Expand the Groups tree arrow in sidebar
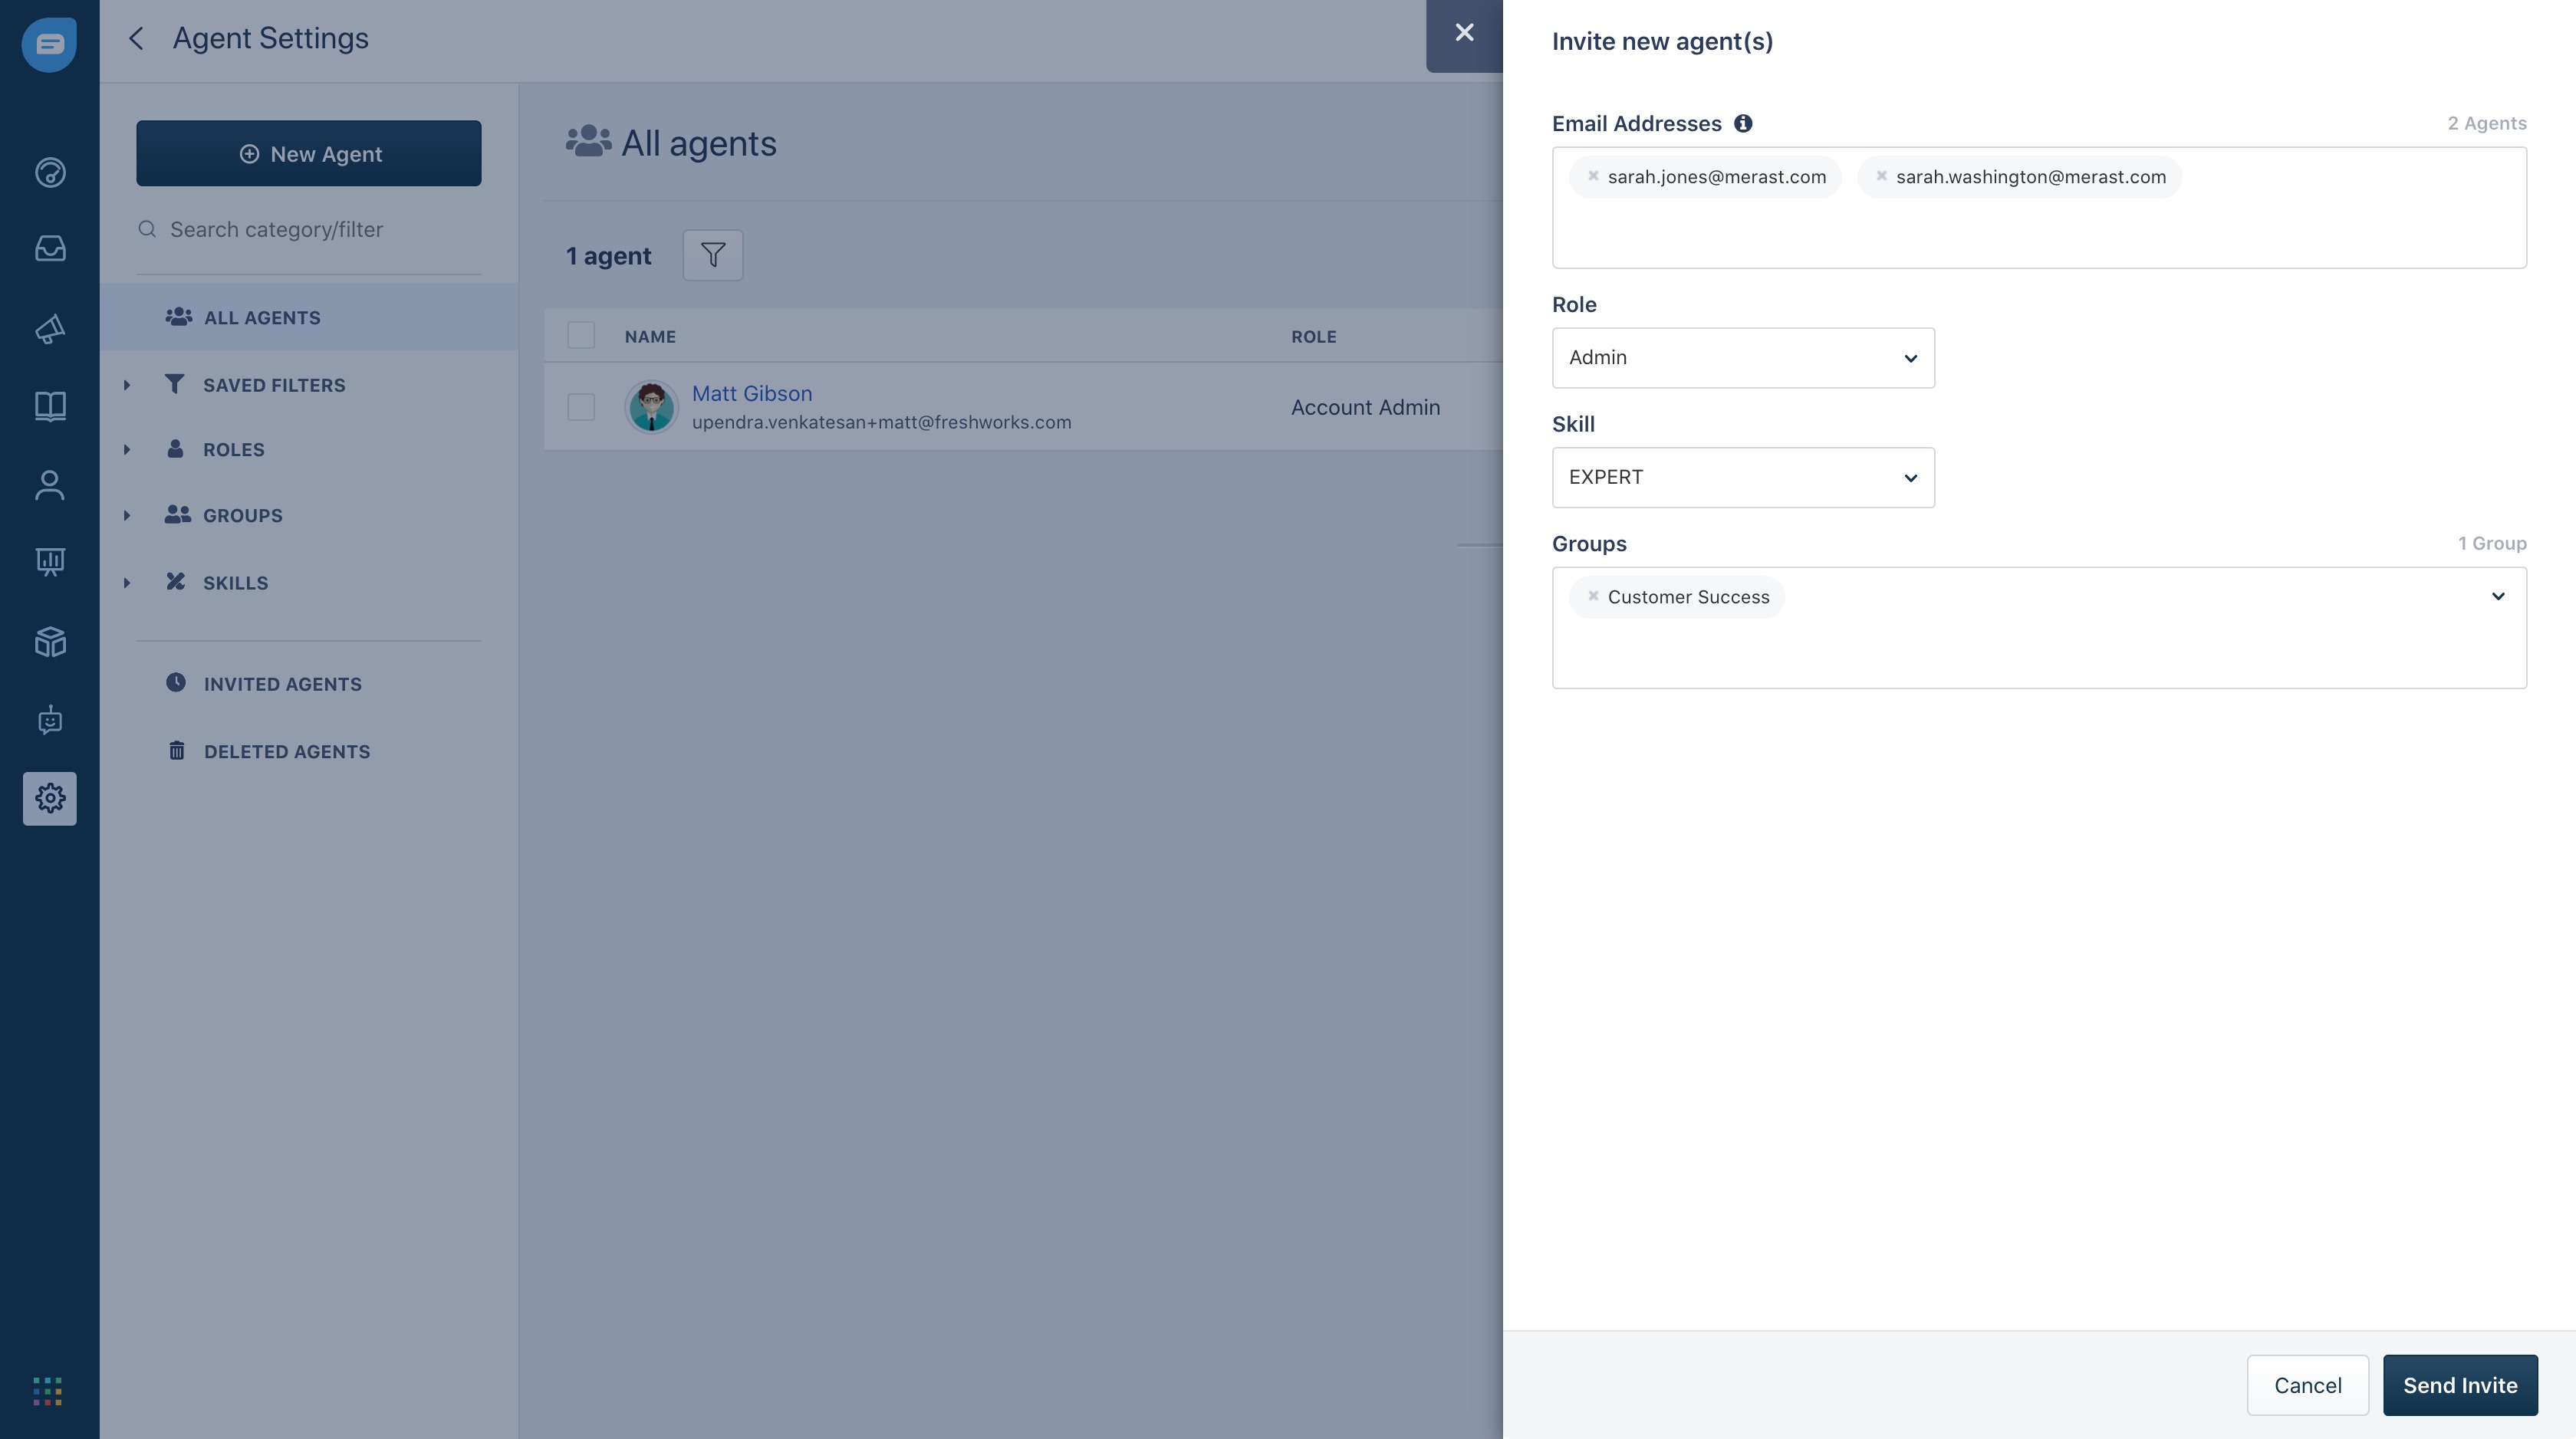The image size is (2576, 1439). pyautogui.click(x=127, y=515)
